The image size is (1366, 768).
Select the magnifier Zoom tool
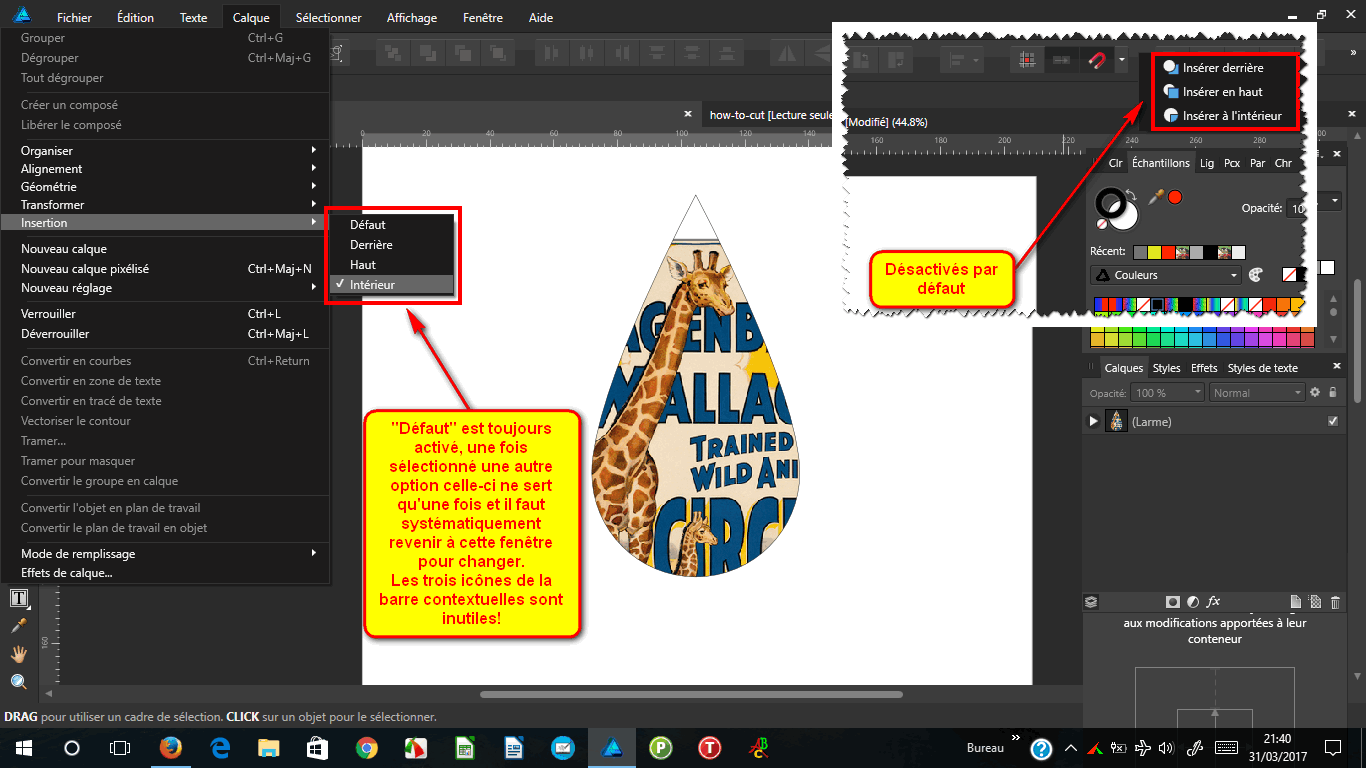click(18, 682)
